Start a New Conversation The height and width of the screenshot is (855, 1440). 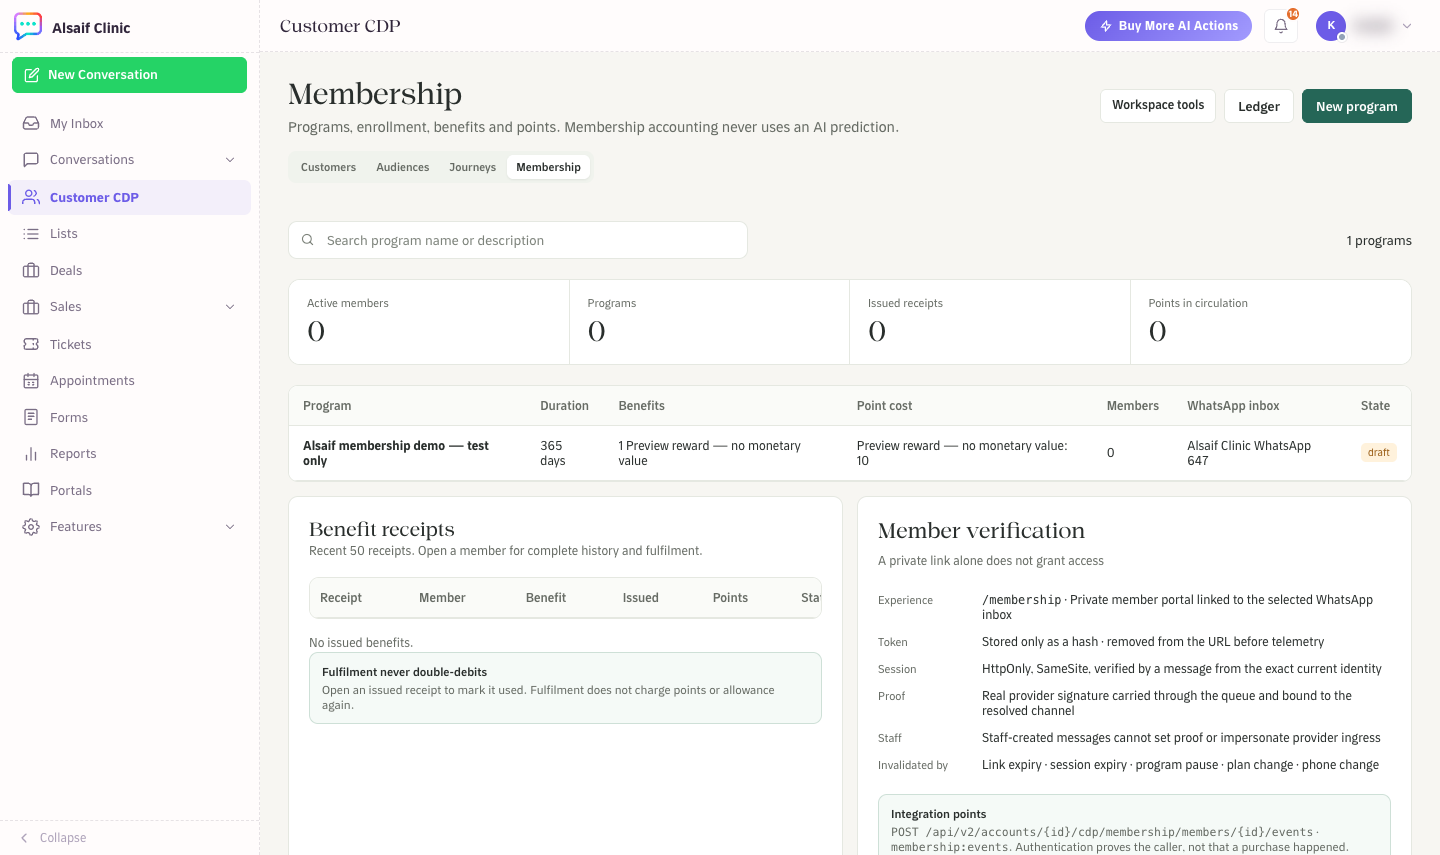(129, 75)
